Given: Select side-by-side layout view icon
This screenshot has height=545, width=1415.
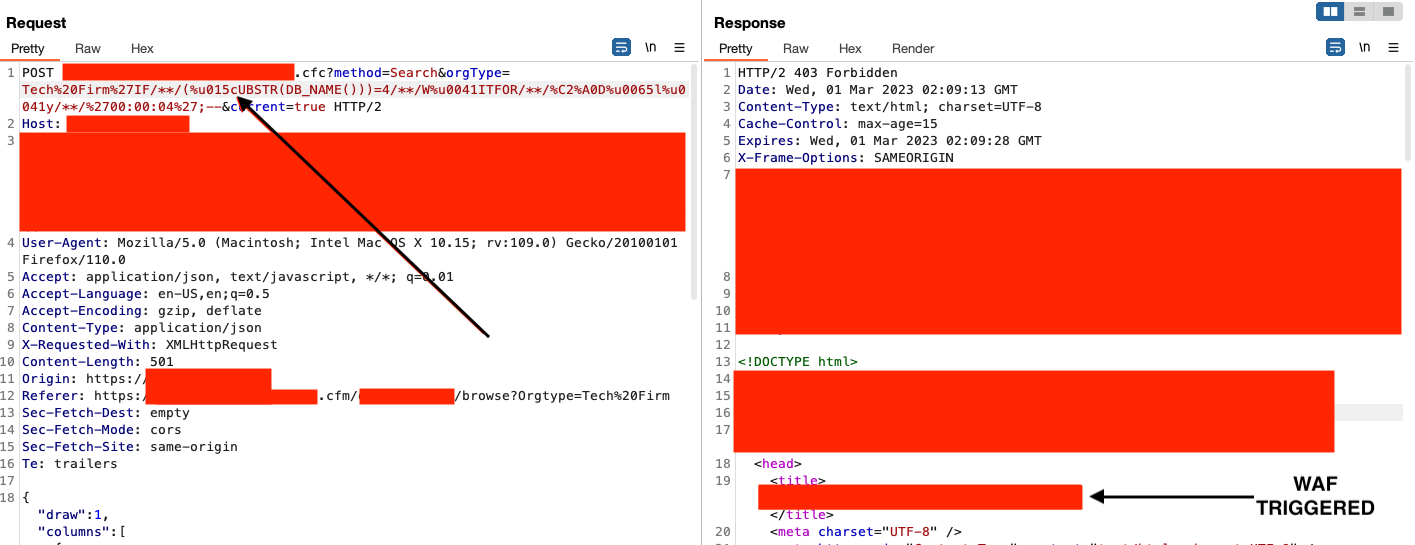Looking at the screenshot, I should point(1330,11).
